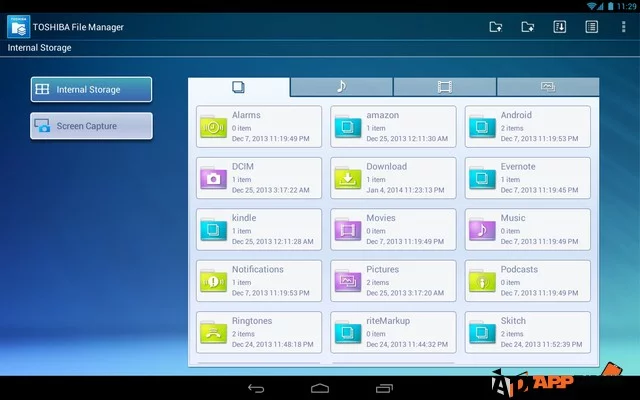Screen dimensions: 640x400
Task: Click the "Skitch" folder name
Action: click(513, 321)
